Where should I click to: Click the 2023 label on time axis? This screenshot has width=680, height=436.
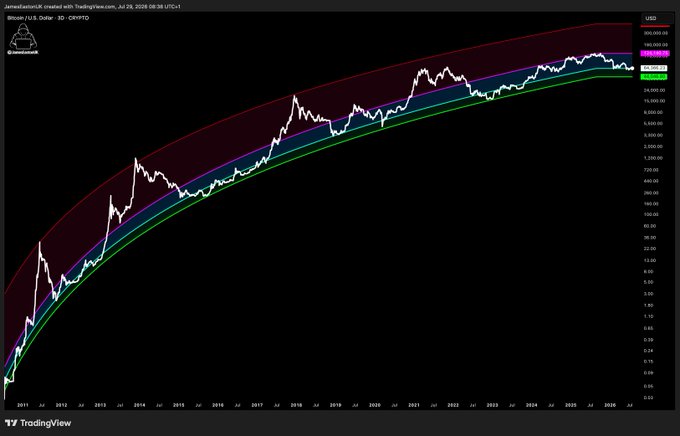[492, 405]
